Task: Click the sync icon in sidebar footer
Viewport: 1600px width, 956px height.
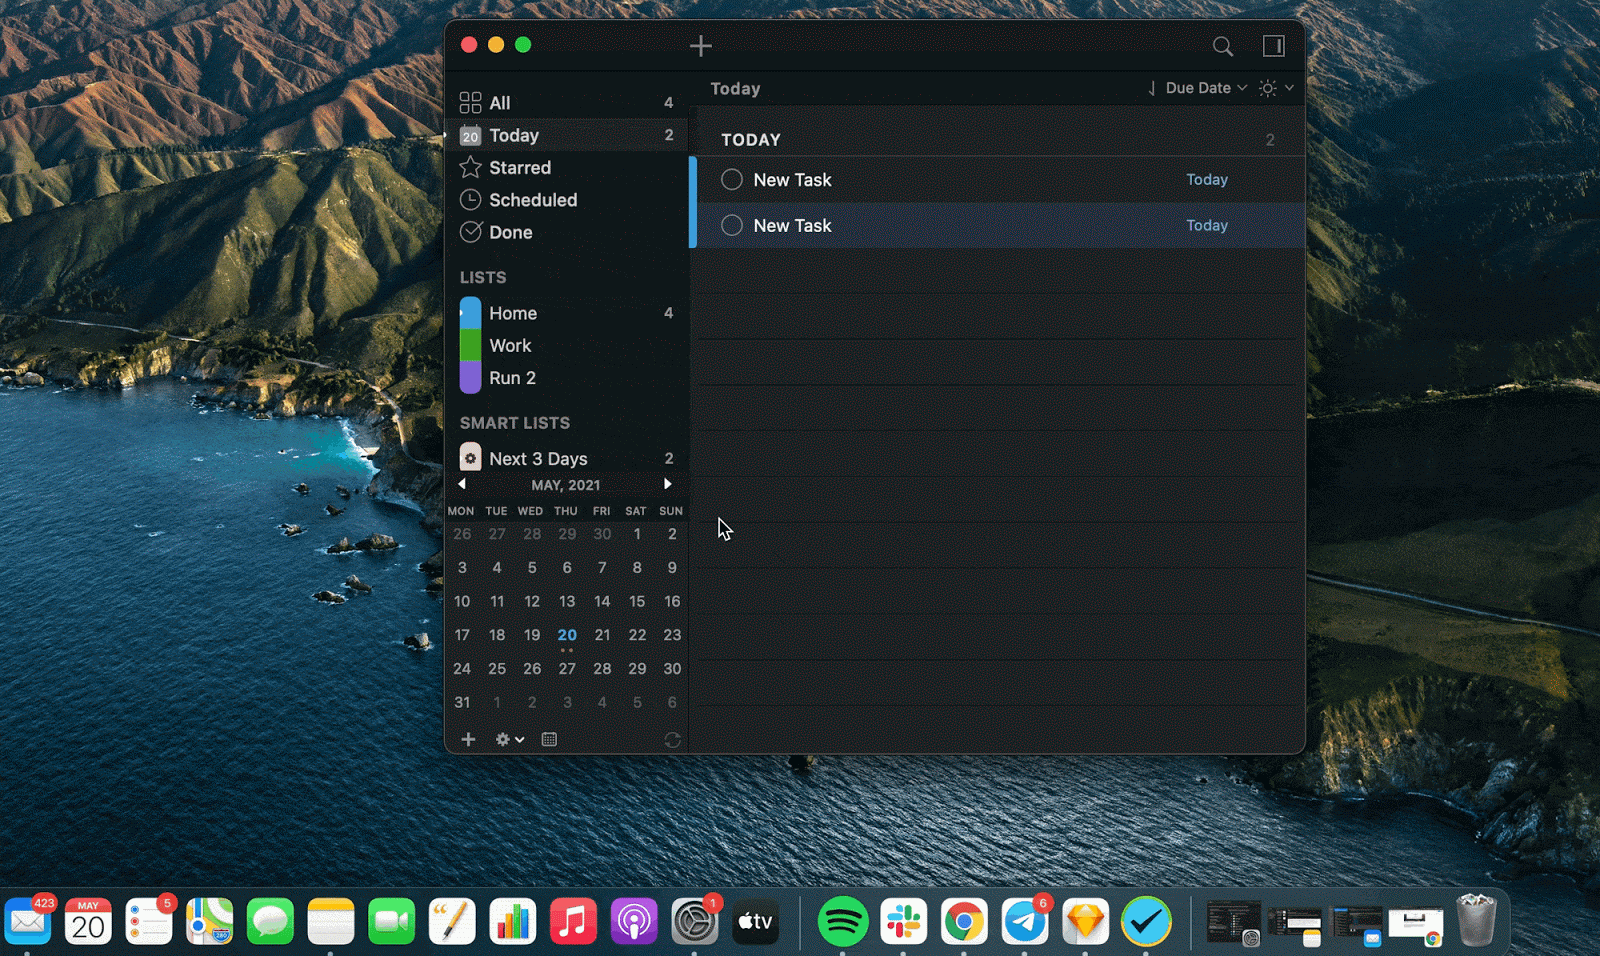Action: (x=672, y=740)
